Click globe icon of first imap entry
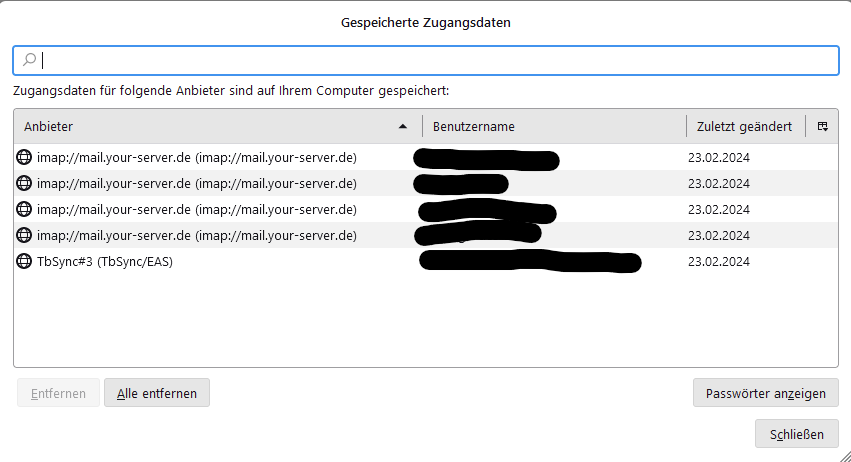 click(x=25, y=157)
